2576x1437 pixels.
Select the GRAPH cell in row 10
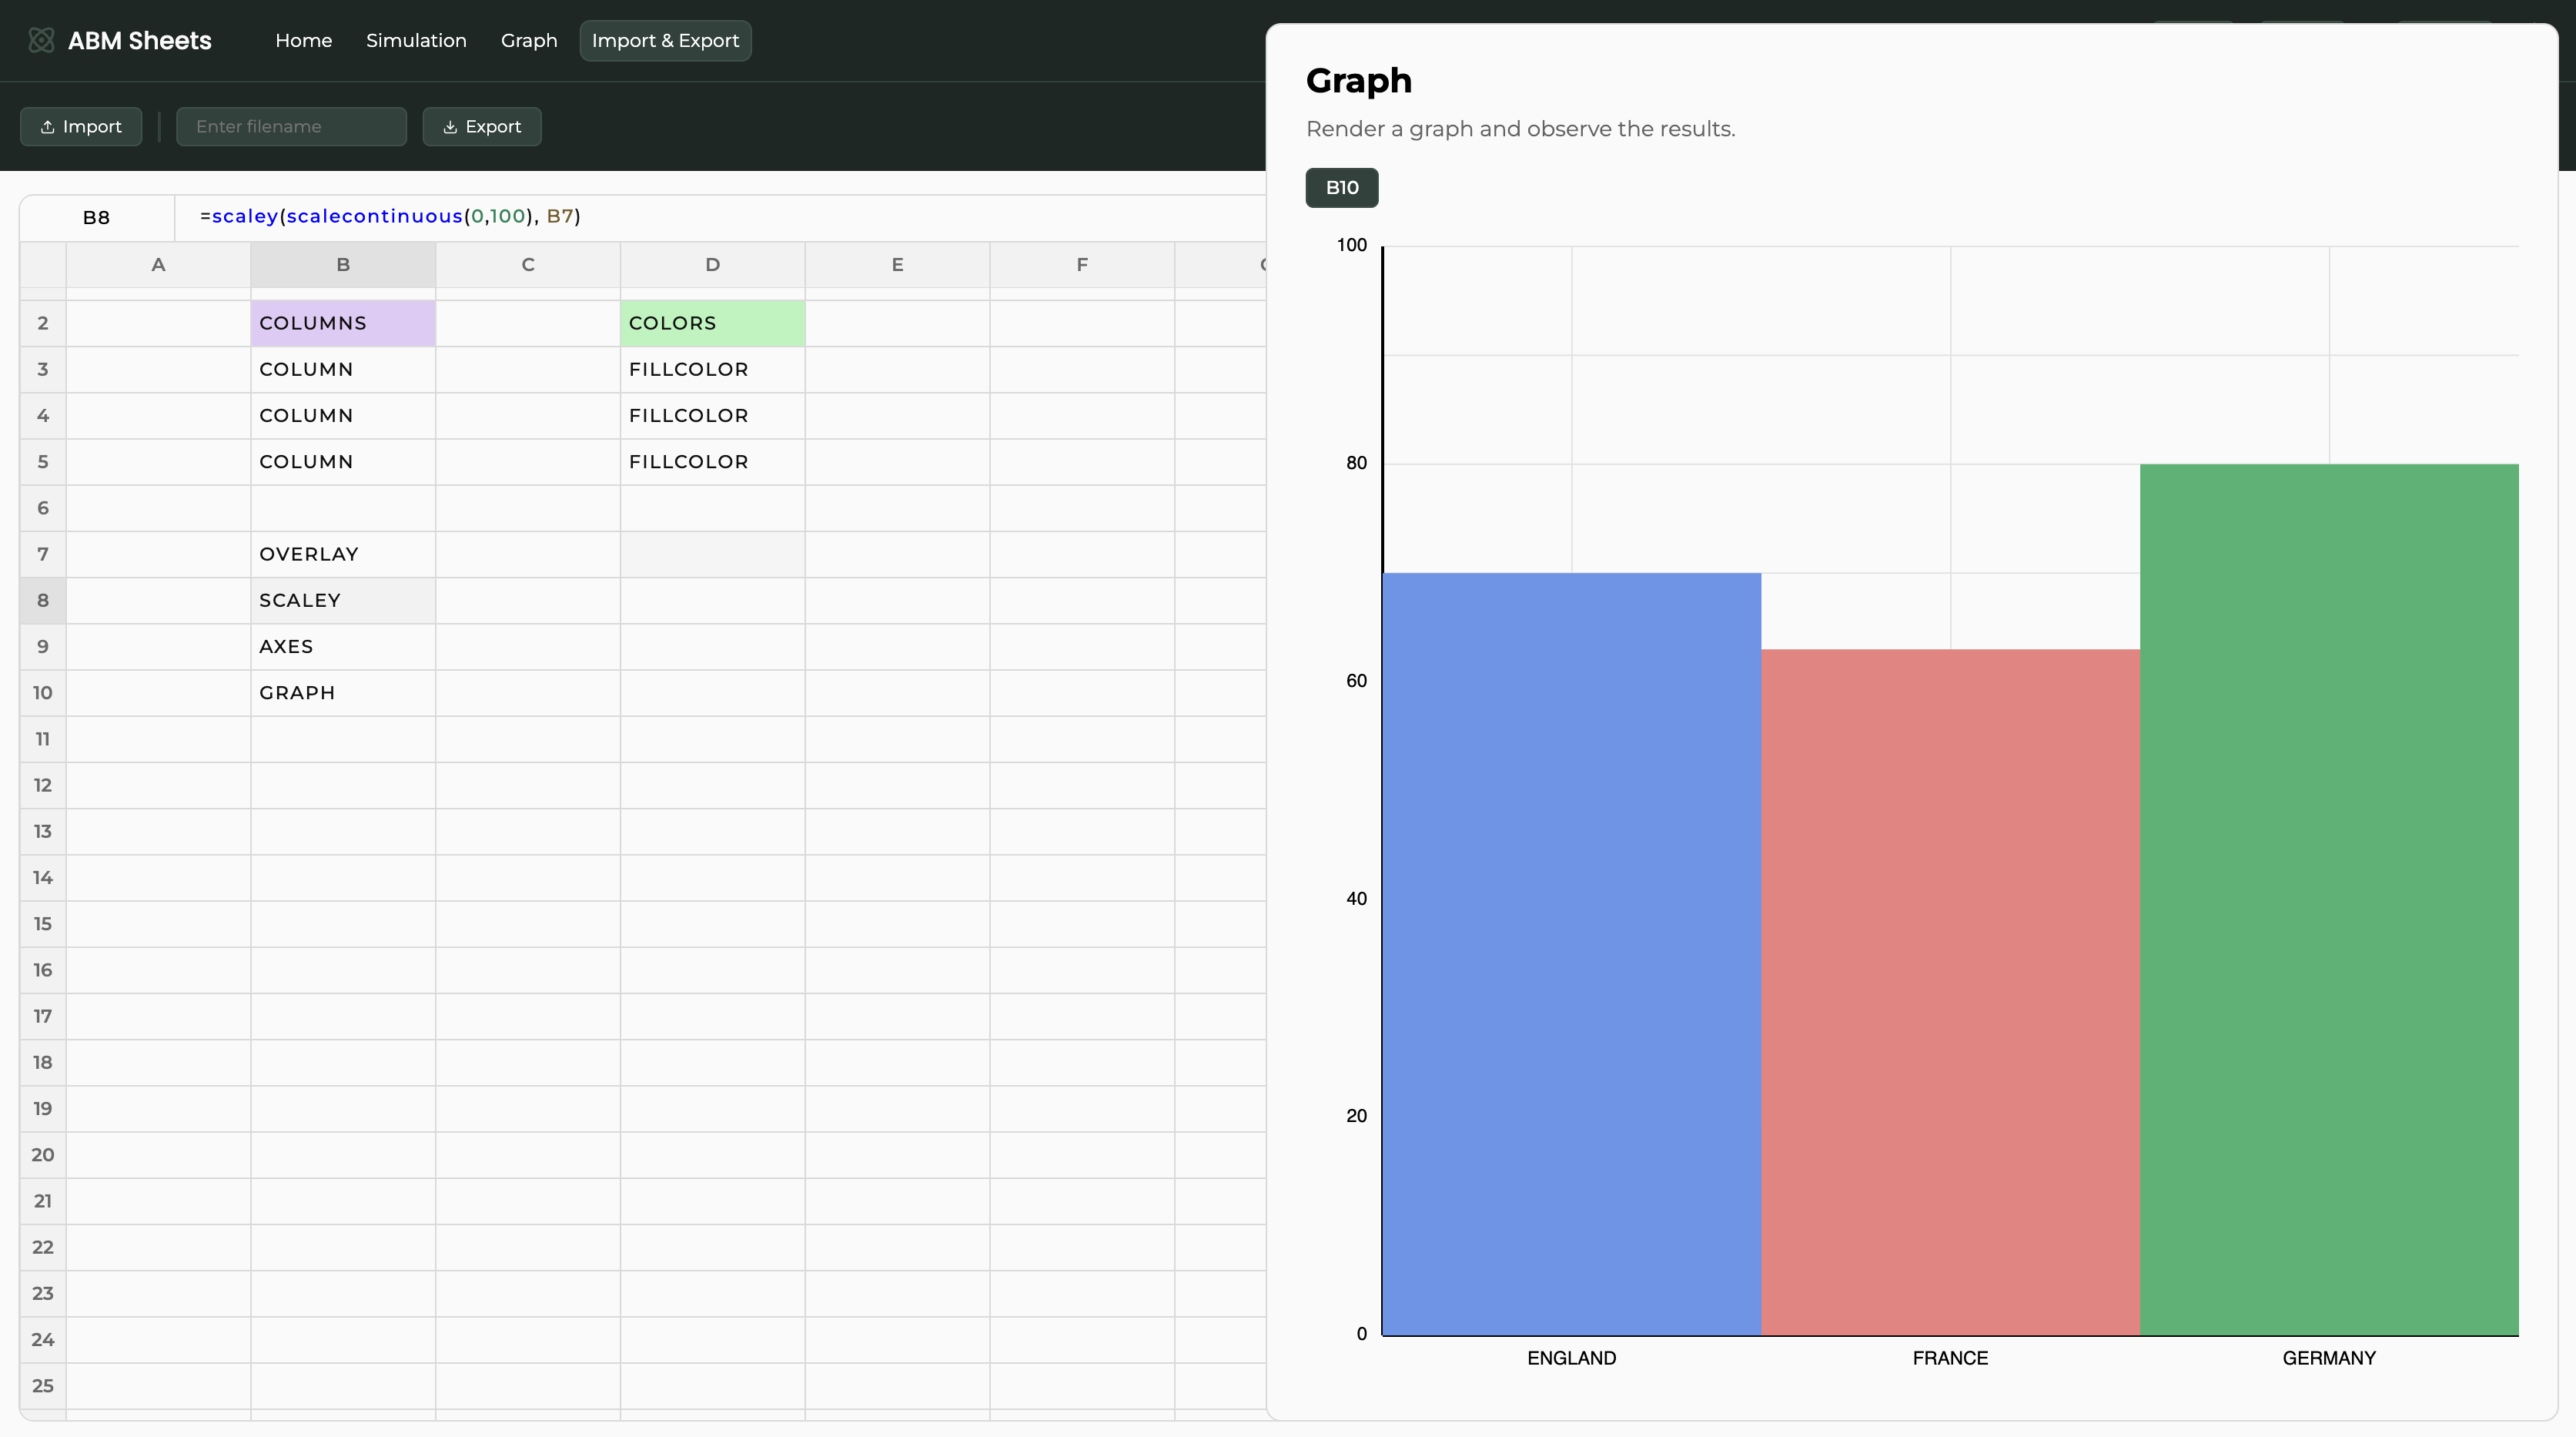343,692
